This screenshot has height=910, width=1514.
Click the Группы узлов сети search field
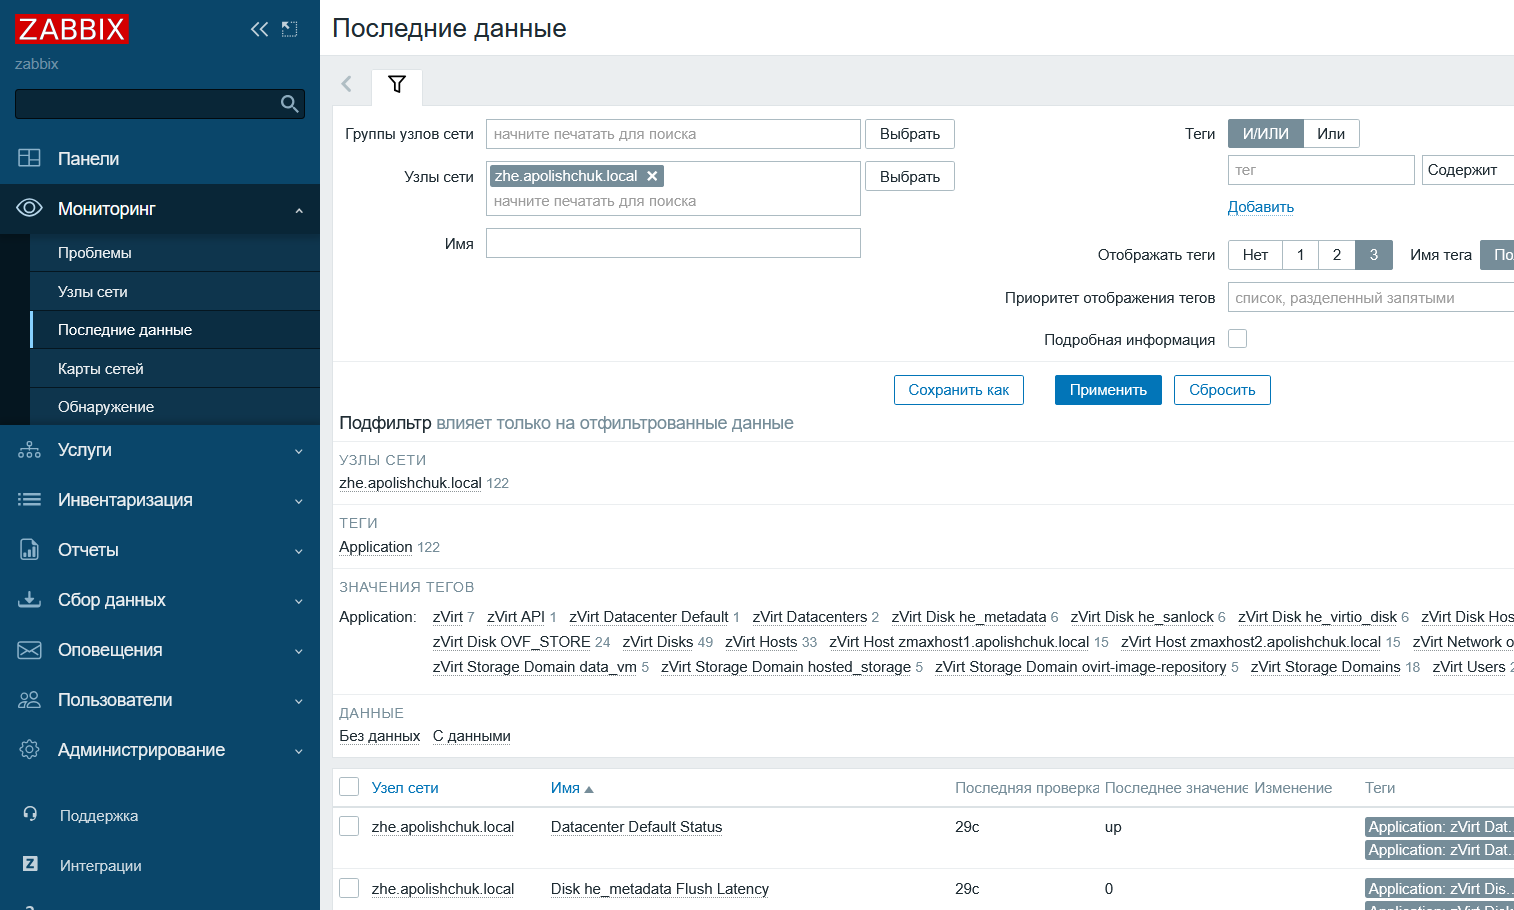(x=673, y=134)
